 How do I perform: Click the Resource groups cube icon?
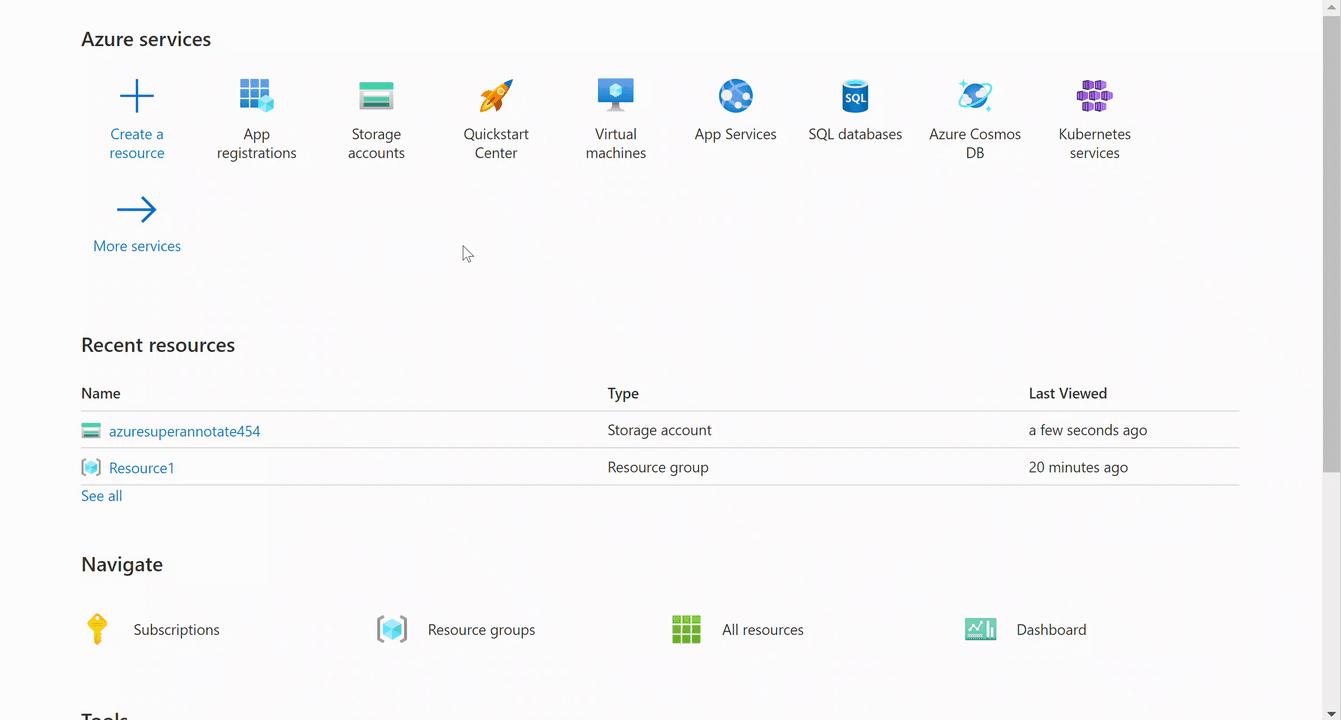392,629
